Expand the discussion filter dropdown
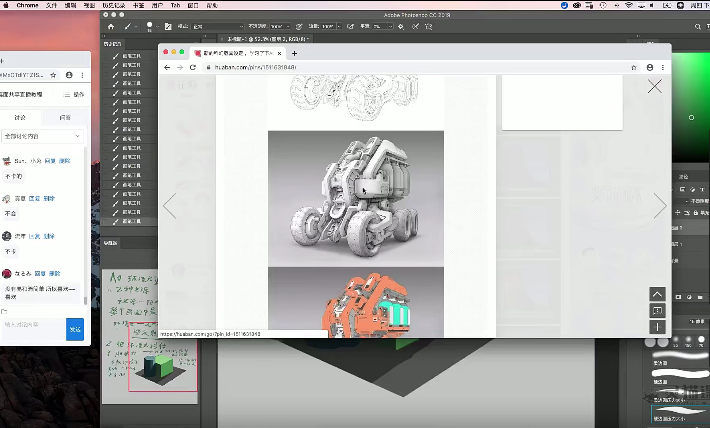This screenshot has height=428, width=710. click(42, 135)
